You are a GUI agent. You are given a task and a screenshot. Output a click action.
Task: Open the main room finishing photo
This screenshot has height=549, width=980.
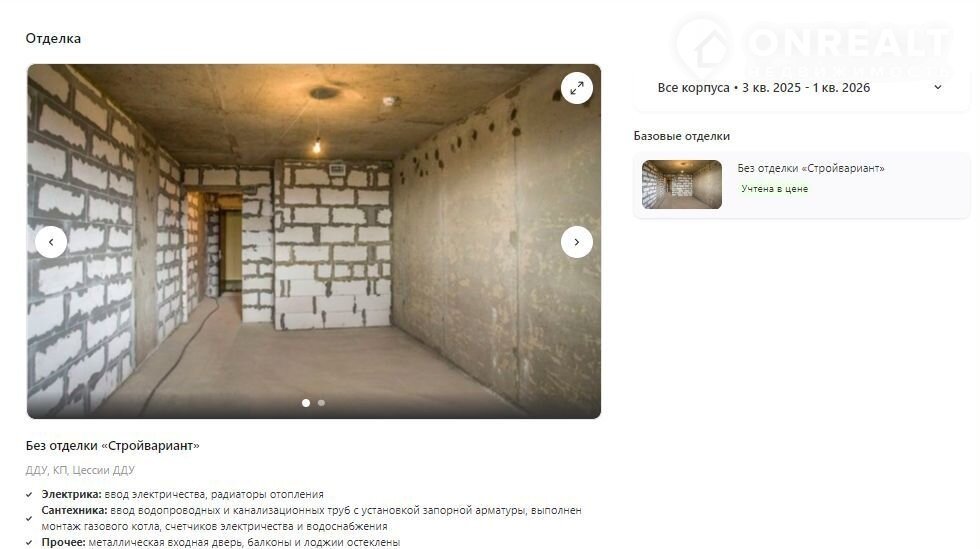coord(314,241)
